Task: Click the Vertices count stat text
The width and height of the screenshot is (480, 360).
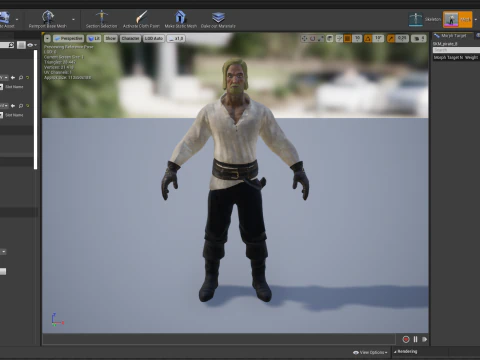Action: pos(59,67)
